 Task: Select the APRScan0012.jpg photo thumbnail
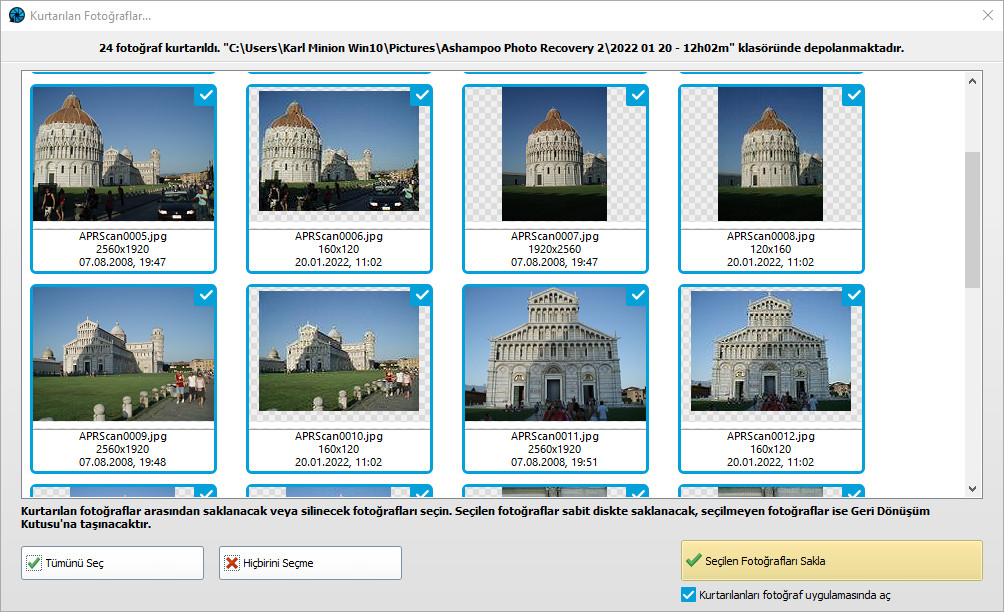[770, 351]
